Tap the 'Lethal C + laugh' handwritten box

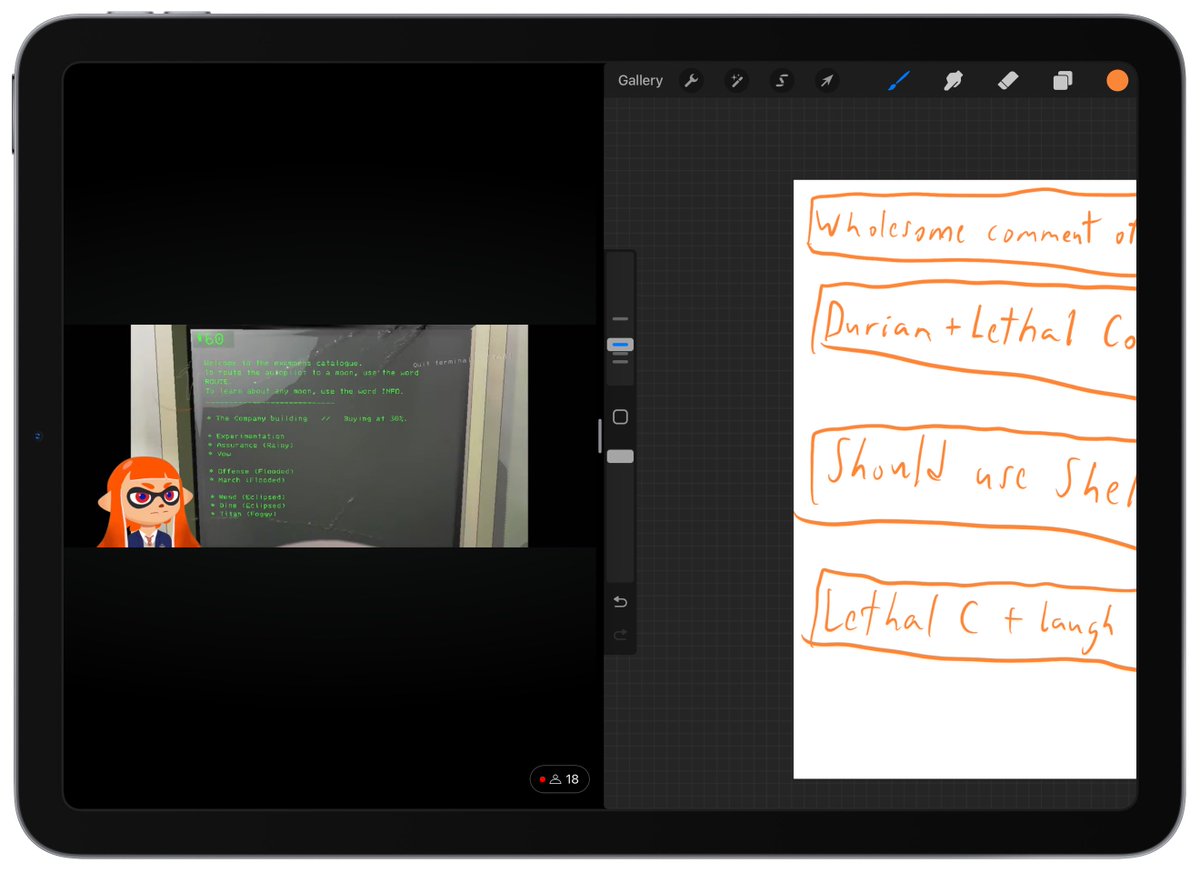[x=970, y=618]
